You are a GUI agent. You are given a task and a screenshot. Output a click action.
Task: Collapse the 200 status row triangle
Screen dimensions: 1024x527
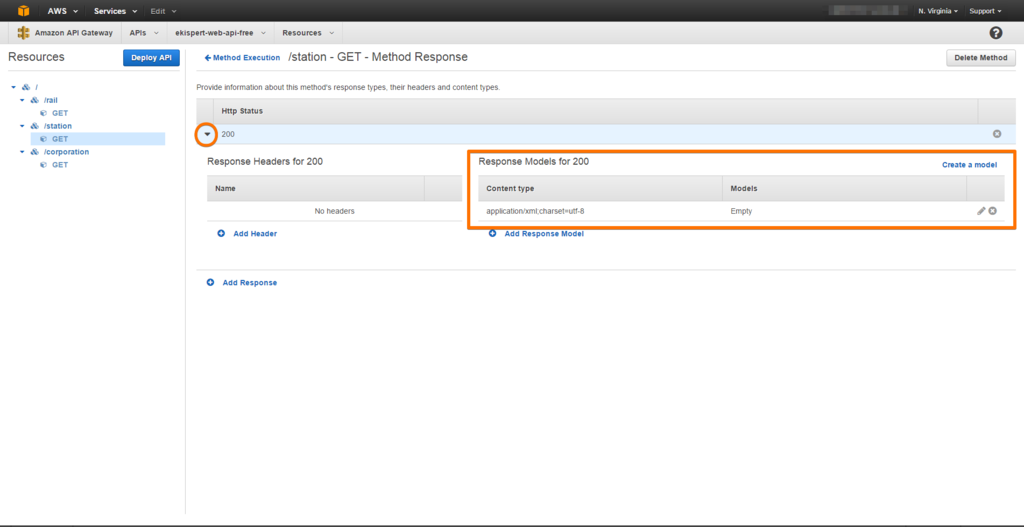tap(207, 134)
